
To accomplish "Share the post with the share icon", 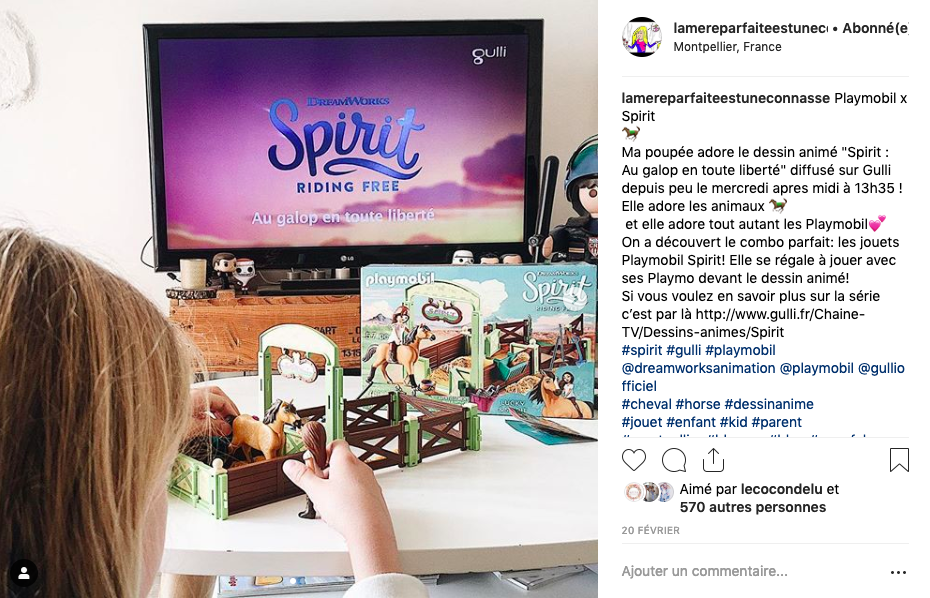I will coord(714,460).
